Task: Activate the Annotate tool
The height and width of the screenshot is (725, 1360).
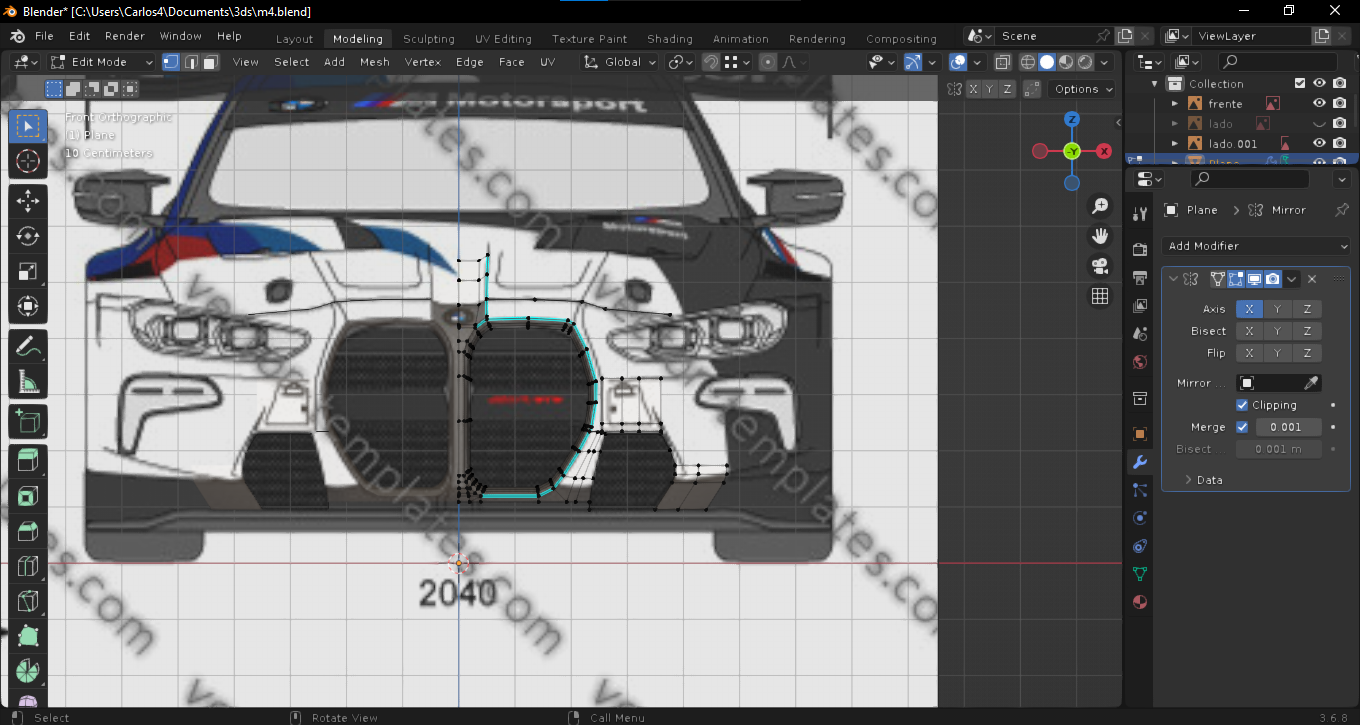Action: [x=28, y=346]
